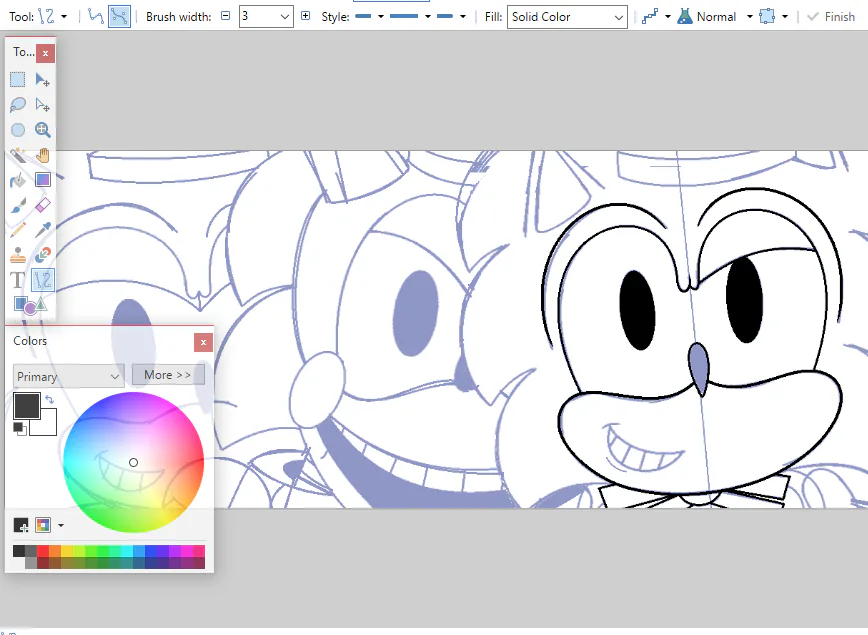
Task: Select the Magic Wand tool
Action: click(x=18, y=155)
